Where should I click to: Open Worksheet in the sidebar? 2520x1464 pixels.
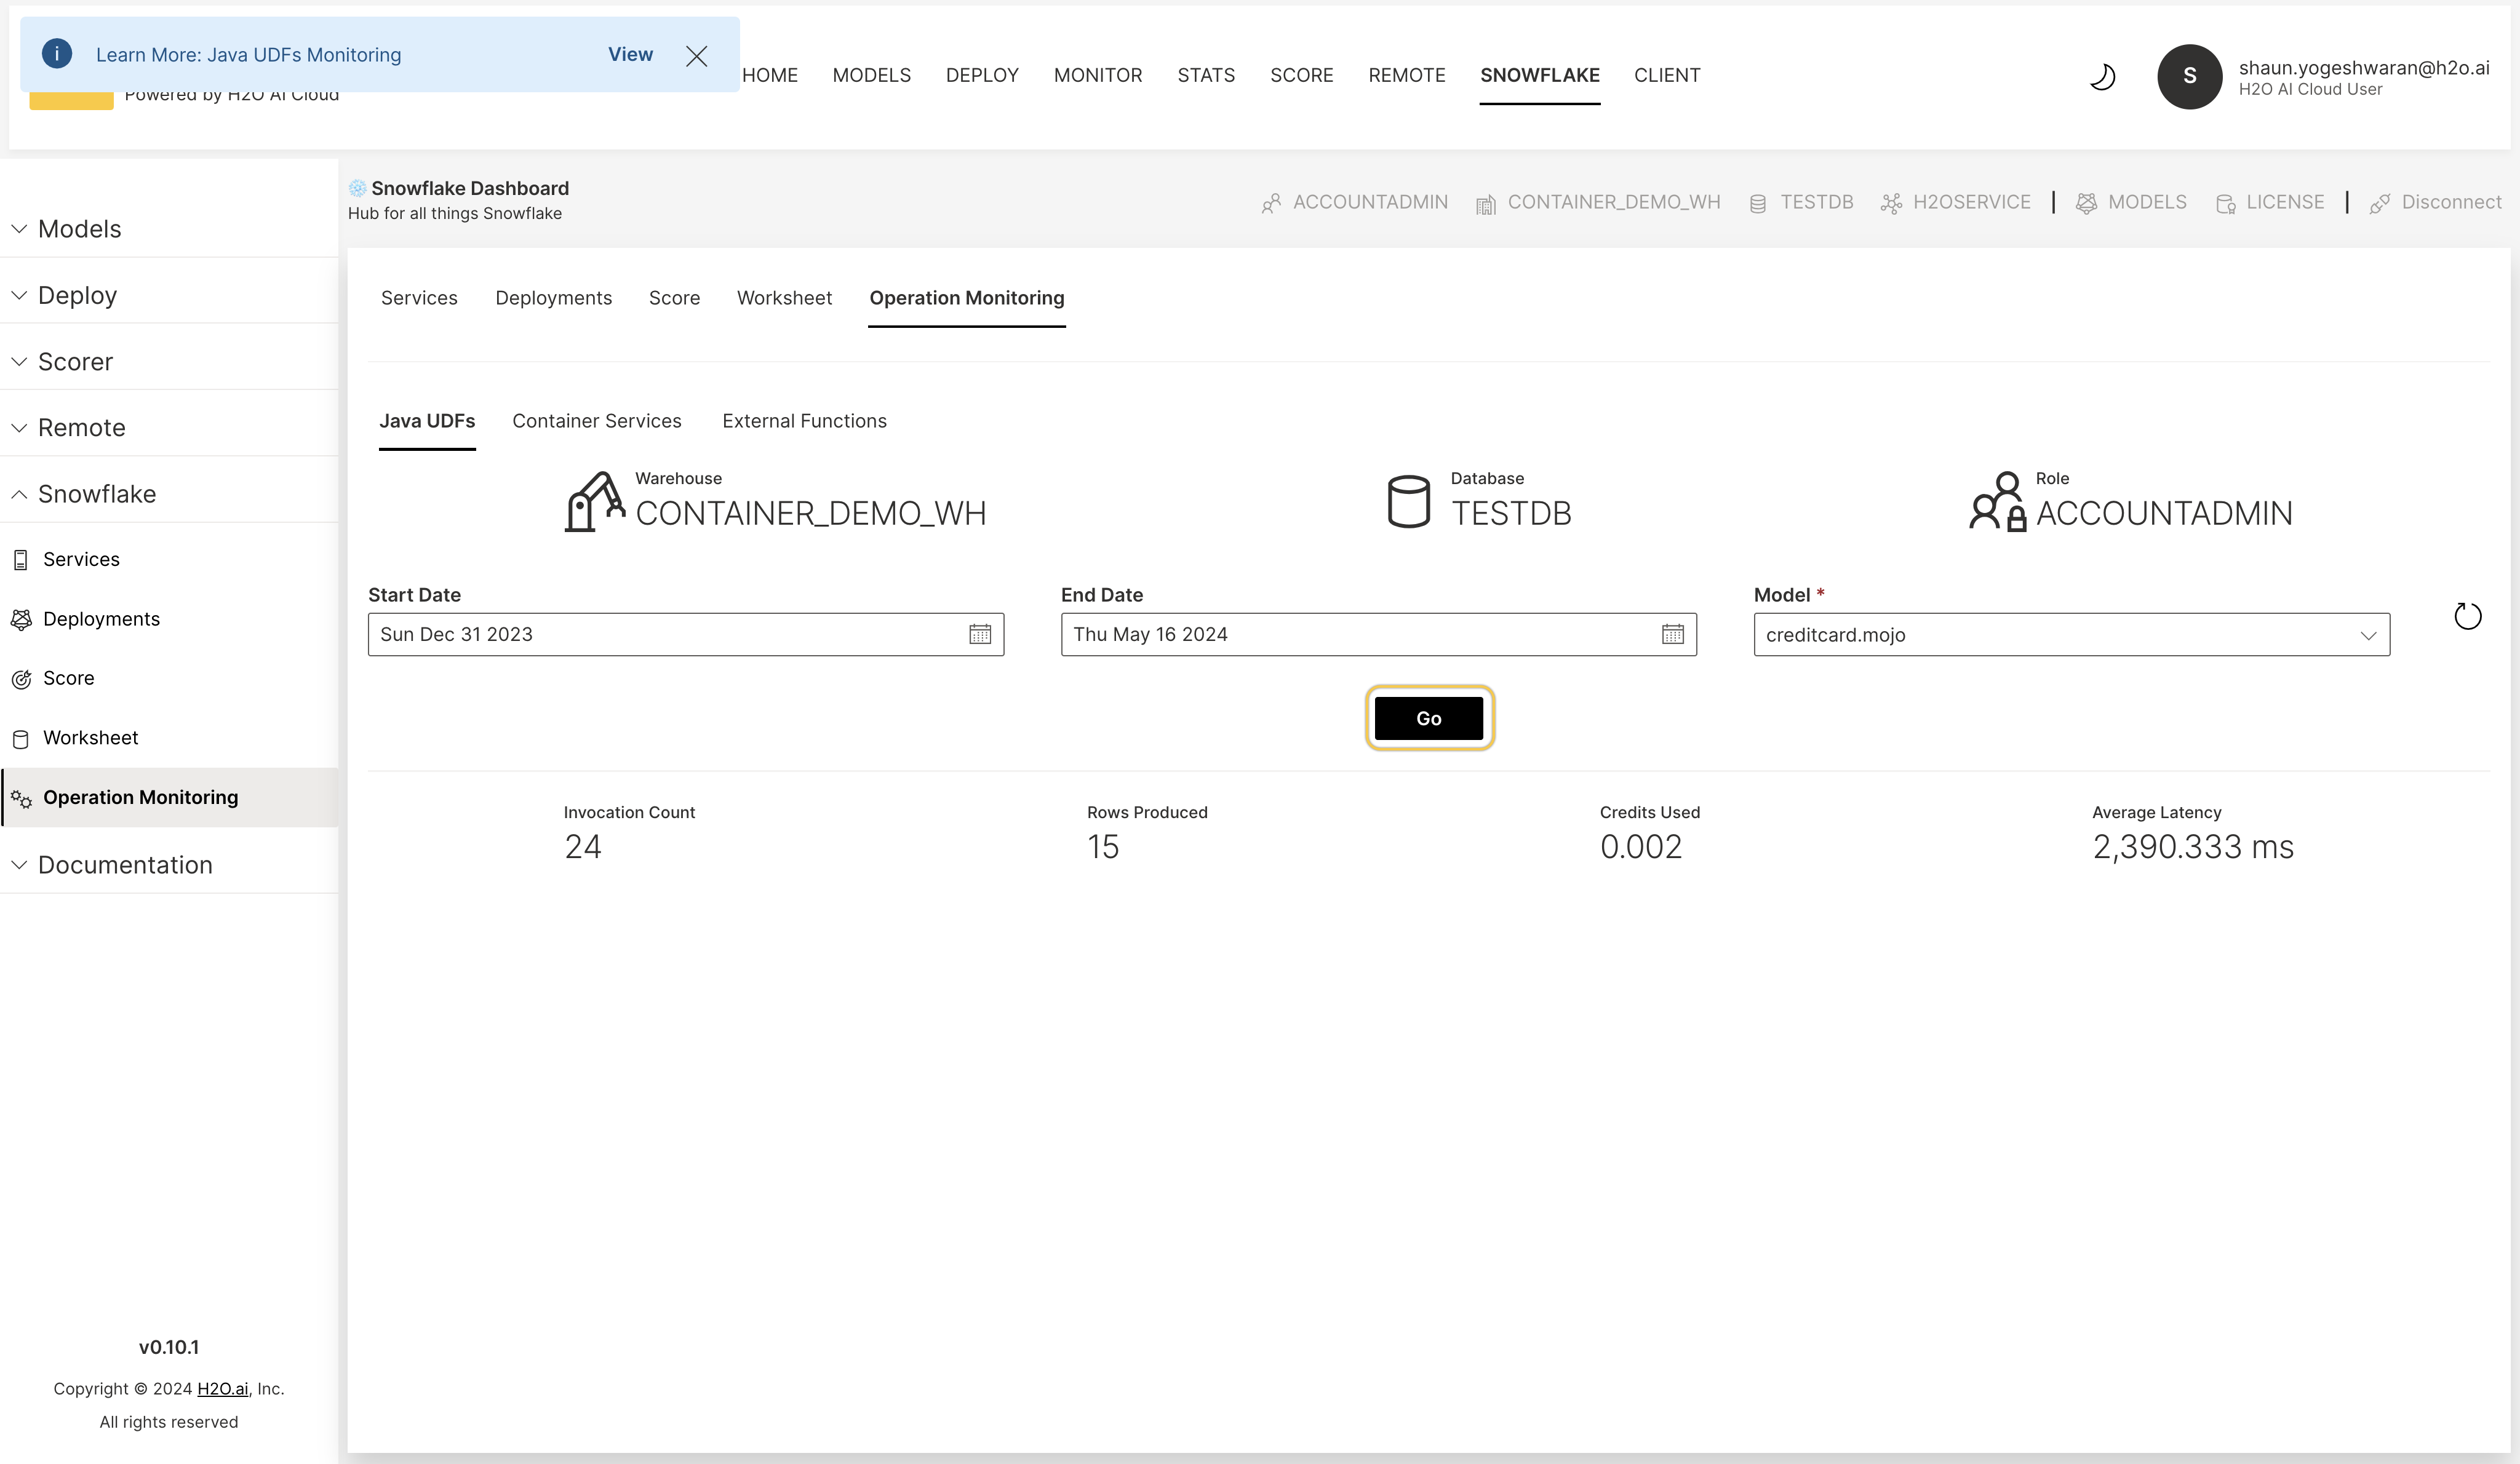[90, 738]
